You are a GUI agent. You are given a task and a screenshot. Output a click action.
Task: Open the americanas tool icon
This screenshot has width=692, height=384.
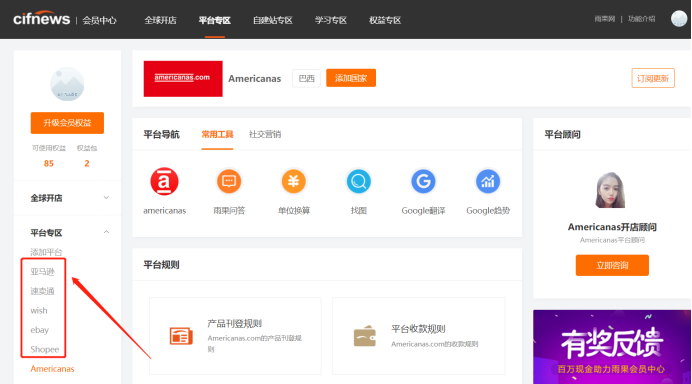[x=164, y=181]
